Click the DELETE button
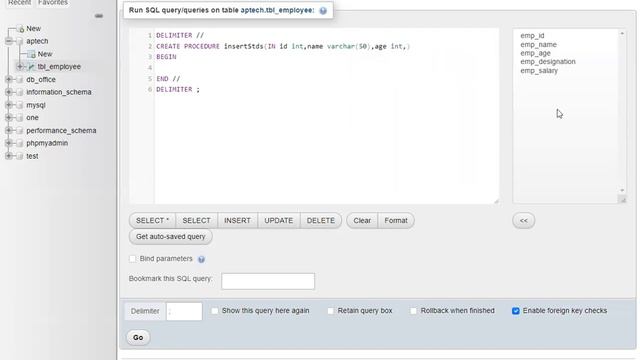Screen dimensions: 640x360 click(x=320, y=220)
